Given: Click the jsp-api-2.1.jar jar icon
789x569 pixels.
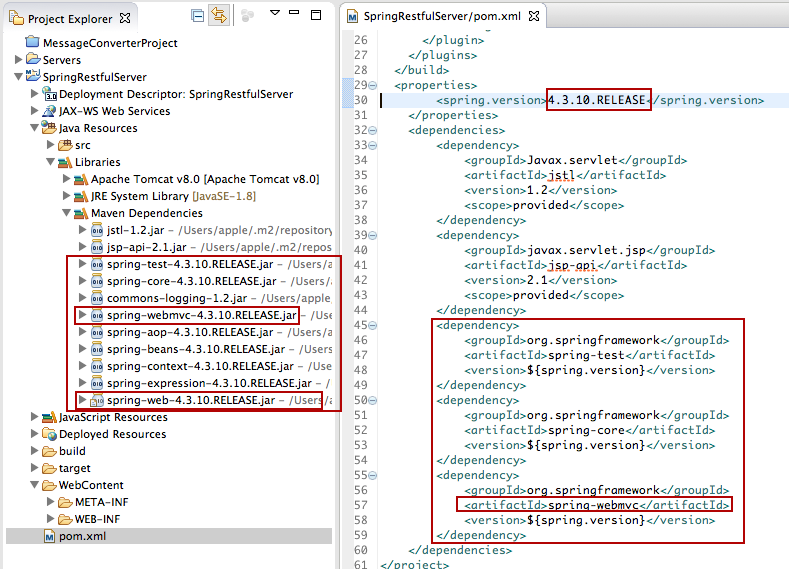Looking at the screenshot, I should (x=97, y=248).
